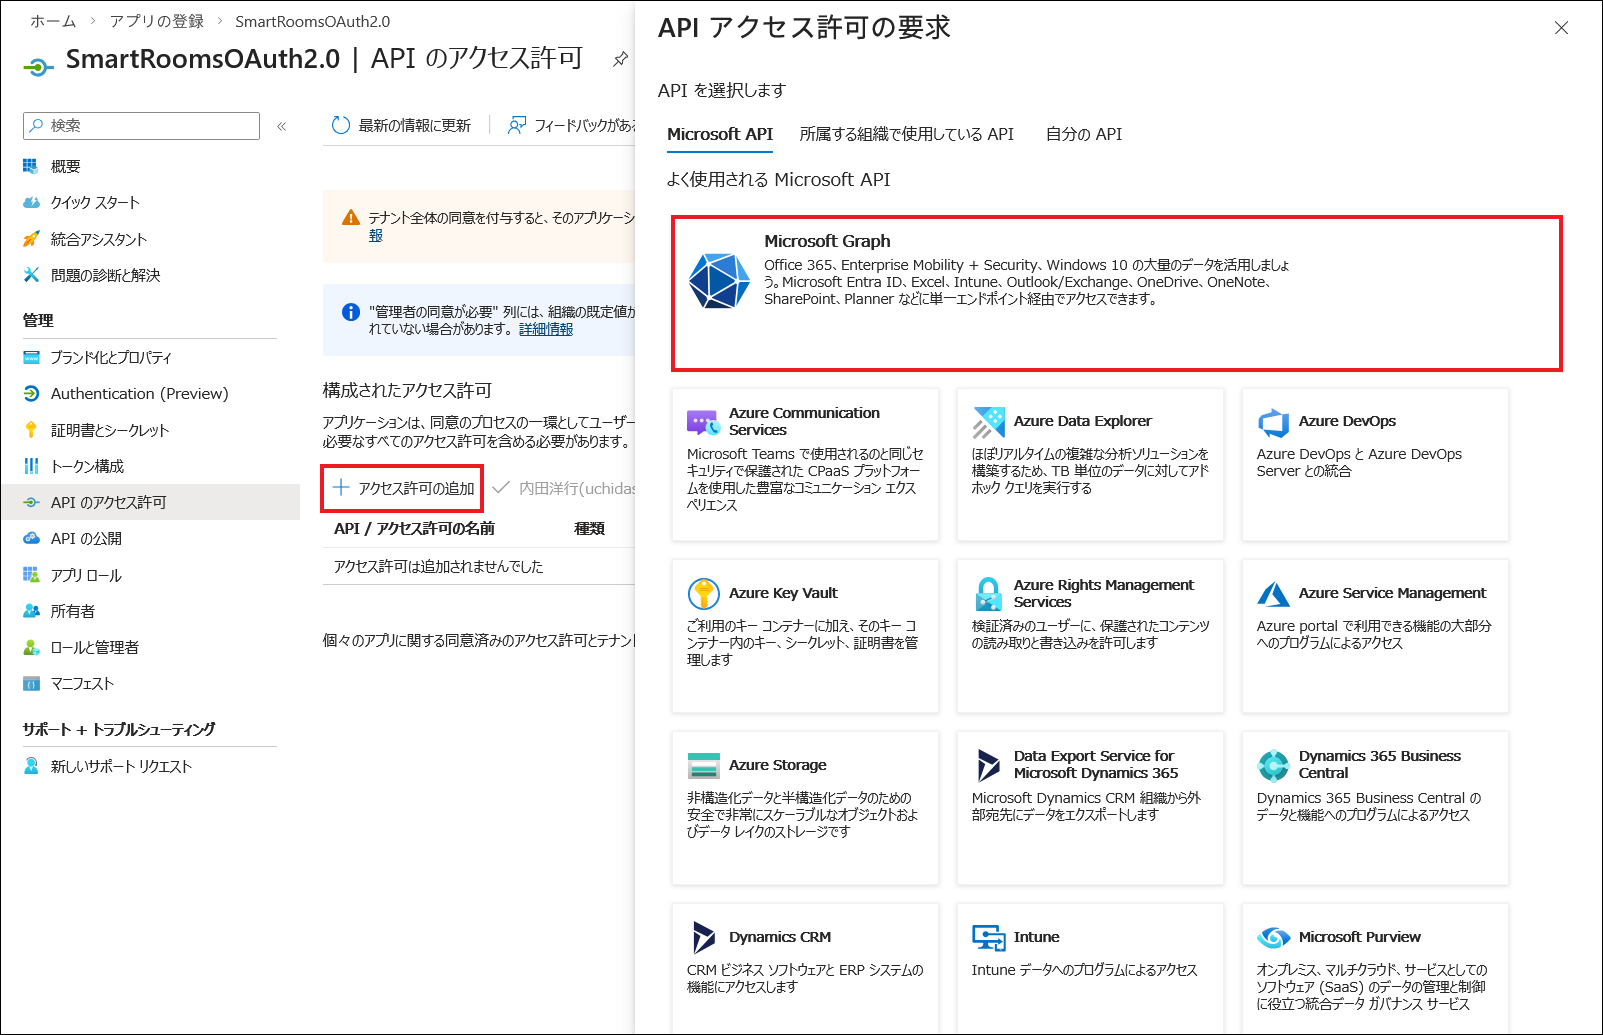The width and height of the screenshot is (1603, 1035).
Task: Click アクセス許可の追加 button
Action: point(403,488)
